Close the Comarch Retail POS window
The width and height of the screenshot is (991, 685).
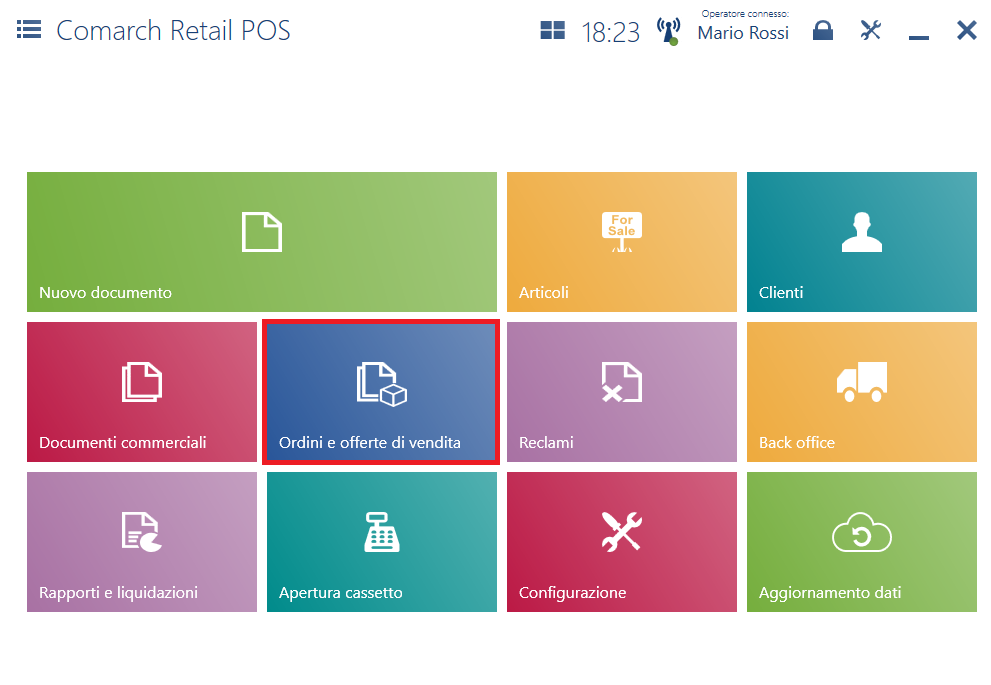pos(966,30)
